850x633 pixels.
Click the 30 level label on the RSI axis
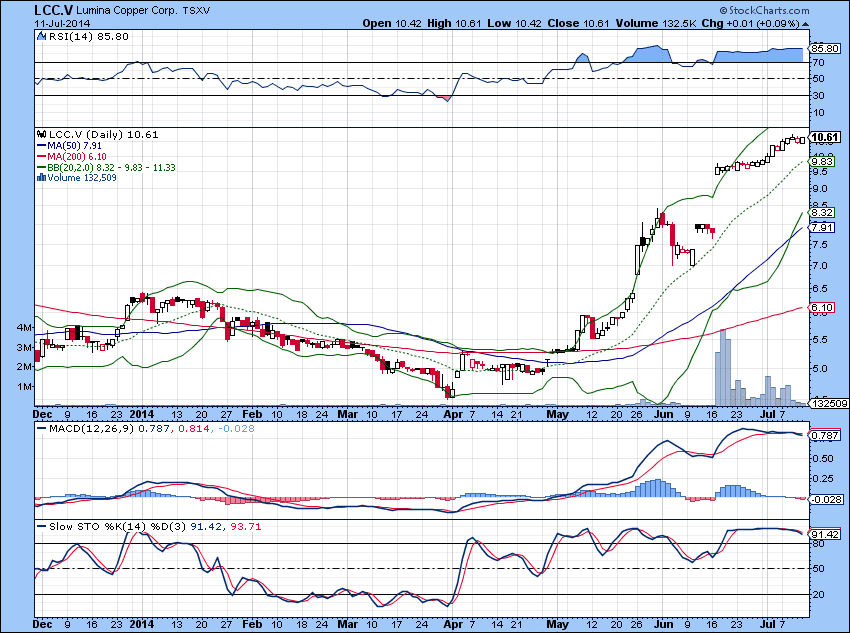[819, 95]
